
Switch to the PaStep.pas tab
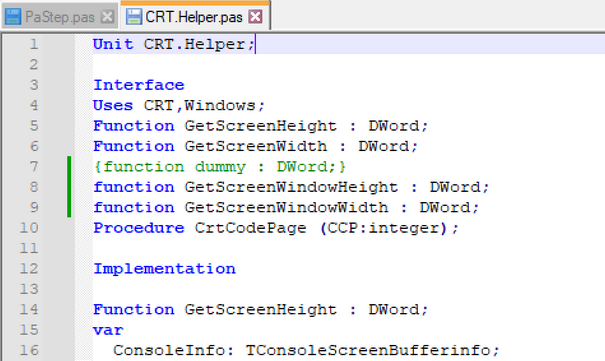click(x=59, y=17)
